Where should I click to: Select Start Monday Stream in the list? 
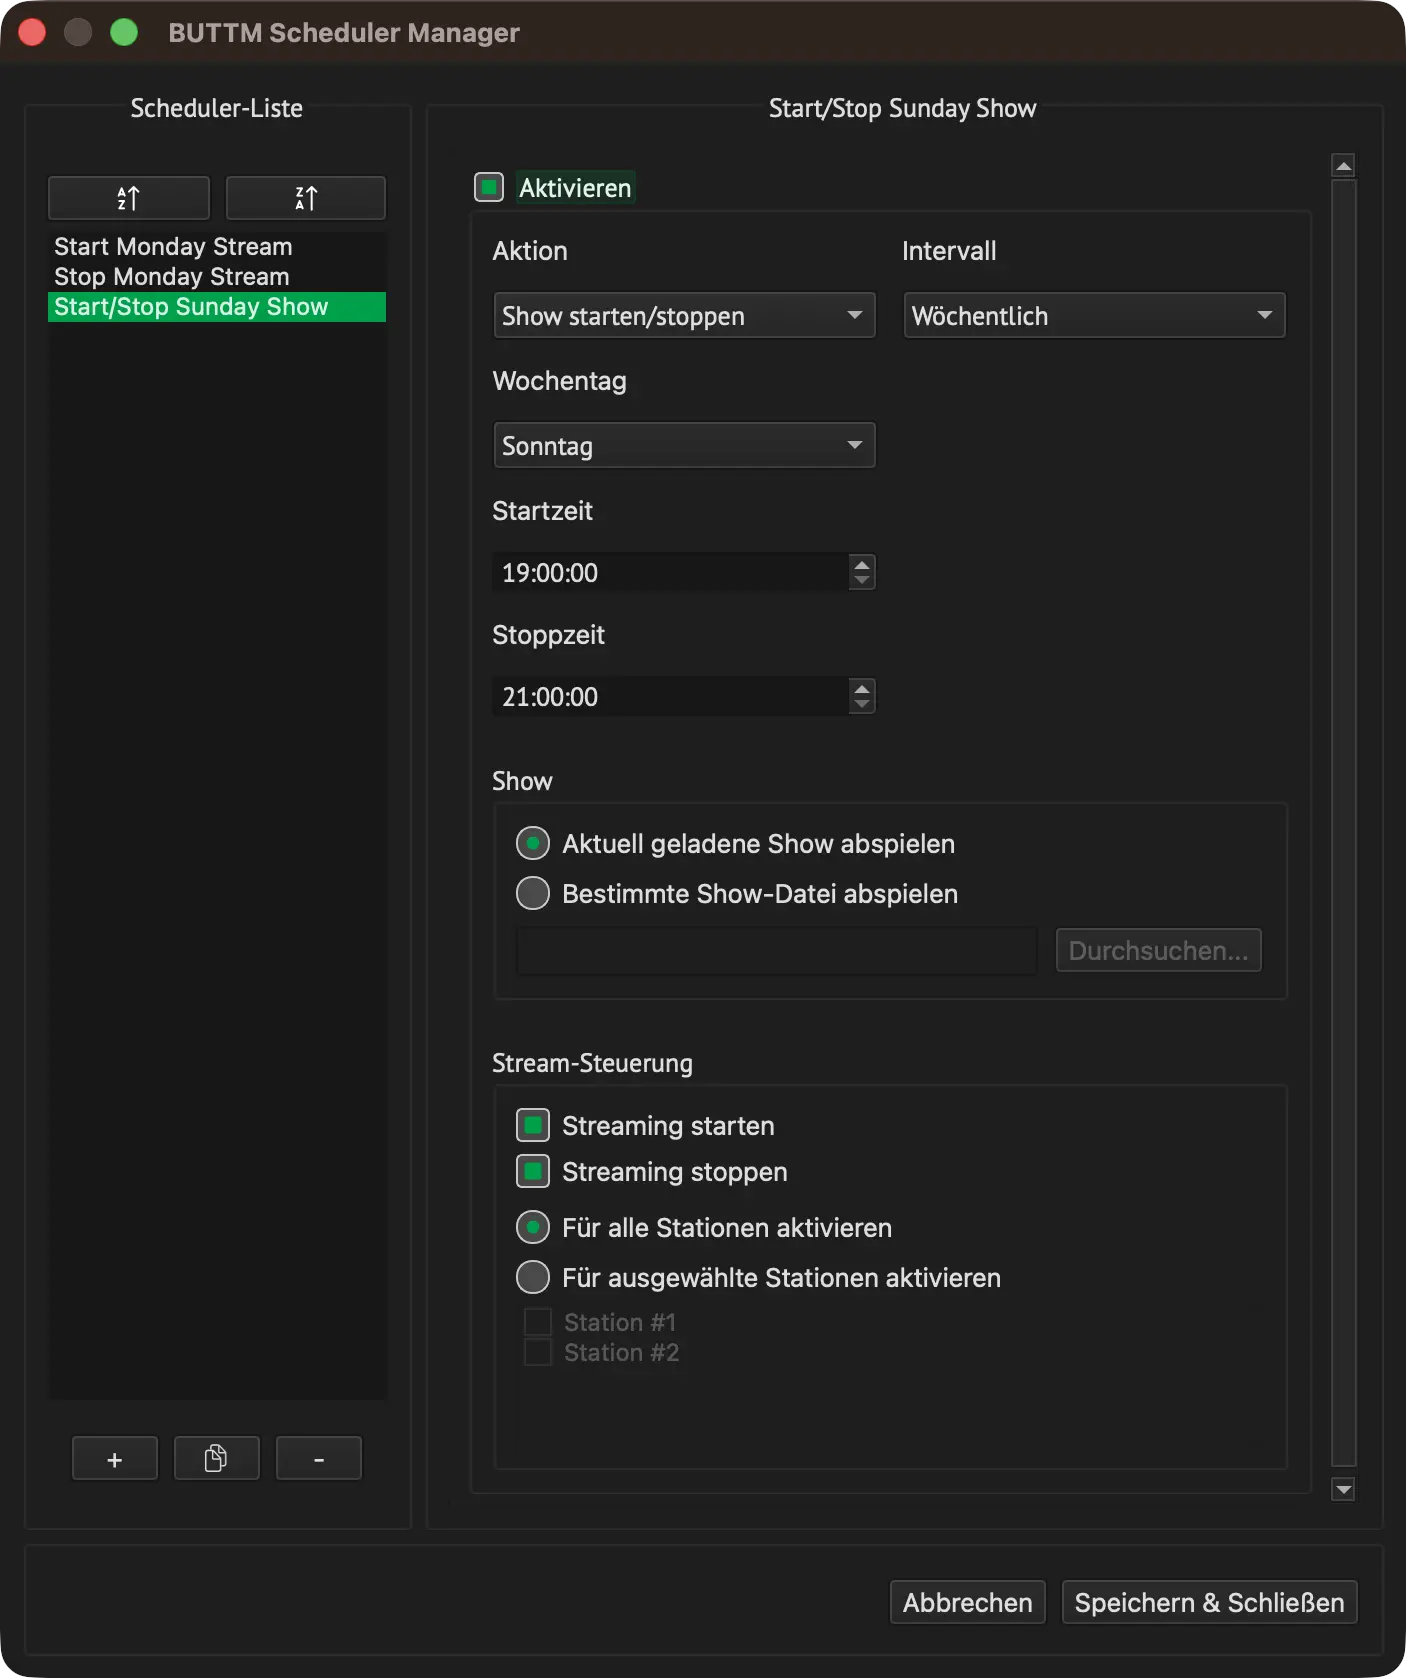pos(217,247)
